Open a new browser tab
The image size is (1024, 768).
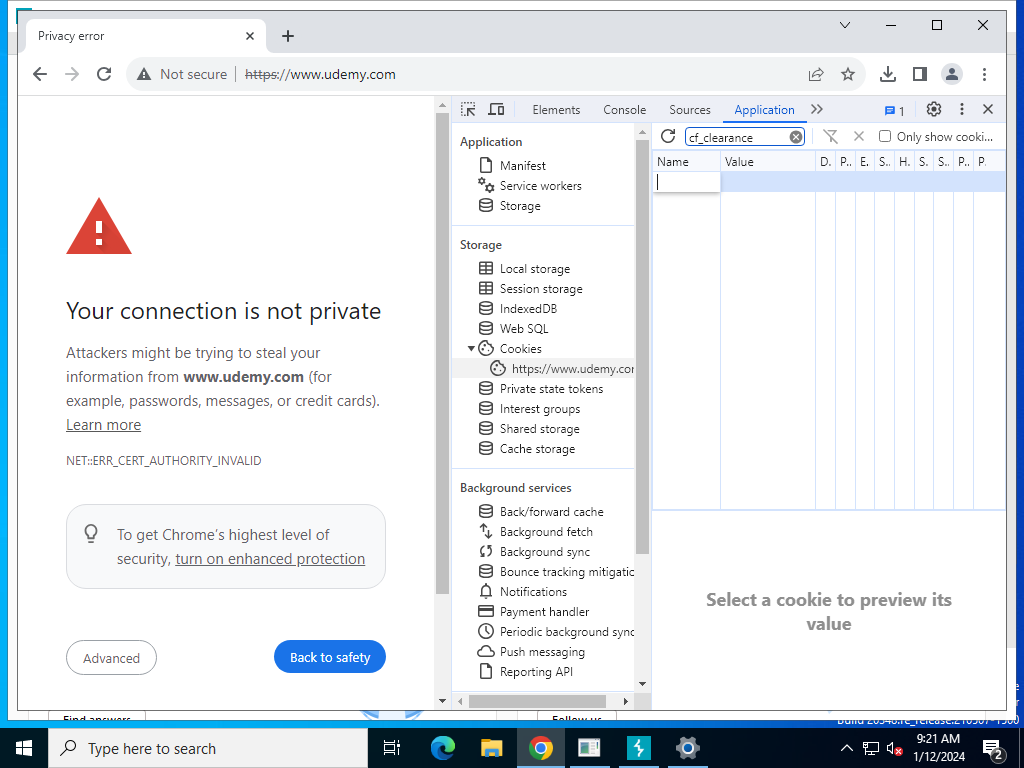click(x=288, y=36)
